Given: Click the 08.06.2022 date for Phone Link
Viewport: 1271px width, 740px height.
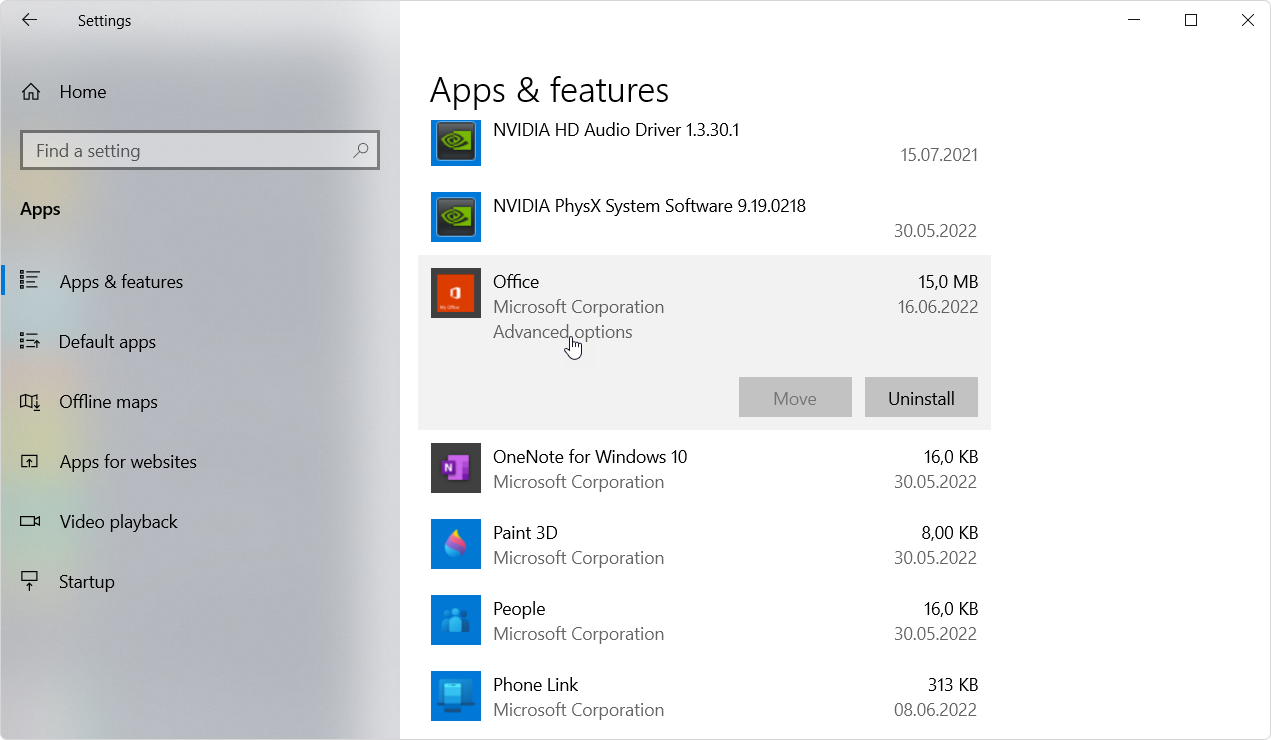Looking at the screenshot, I should (936, 710).
